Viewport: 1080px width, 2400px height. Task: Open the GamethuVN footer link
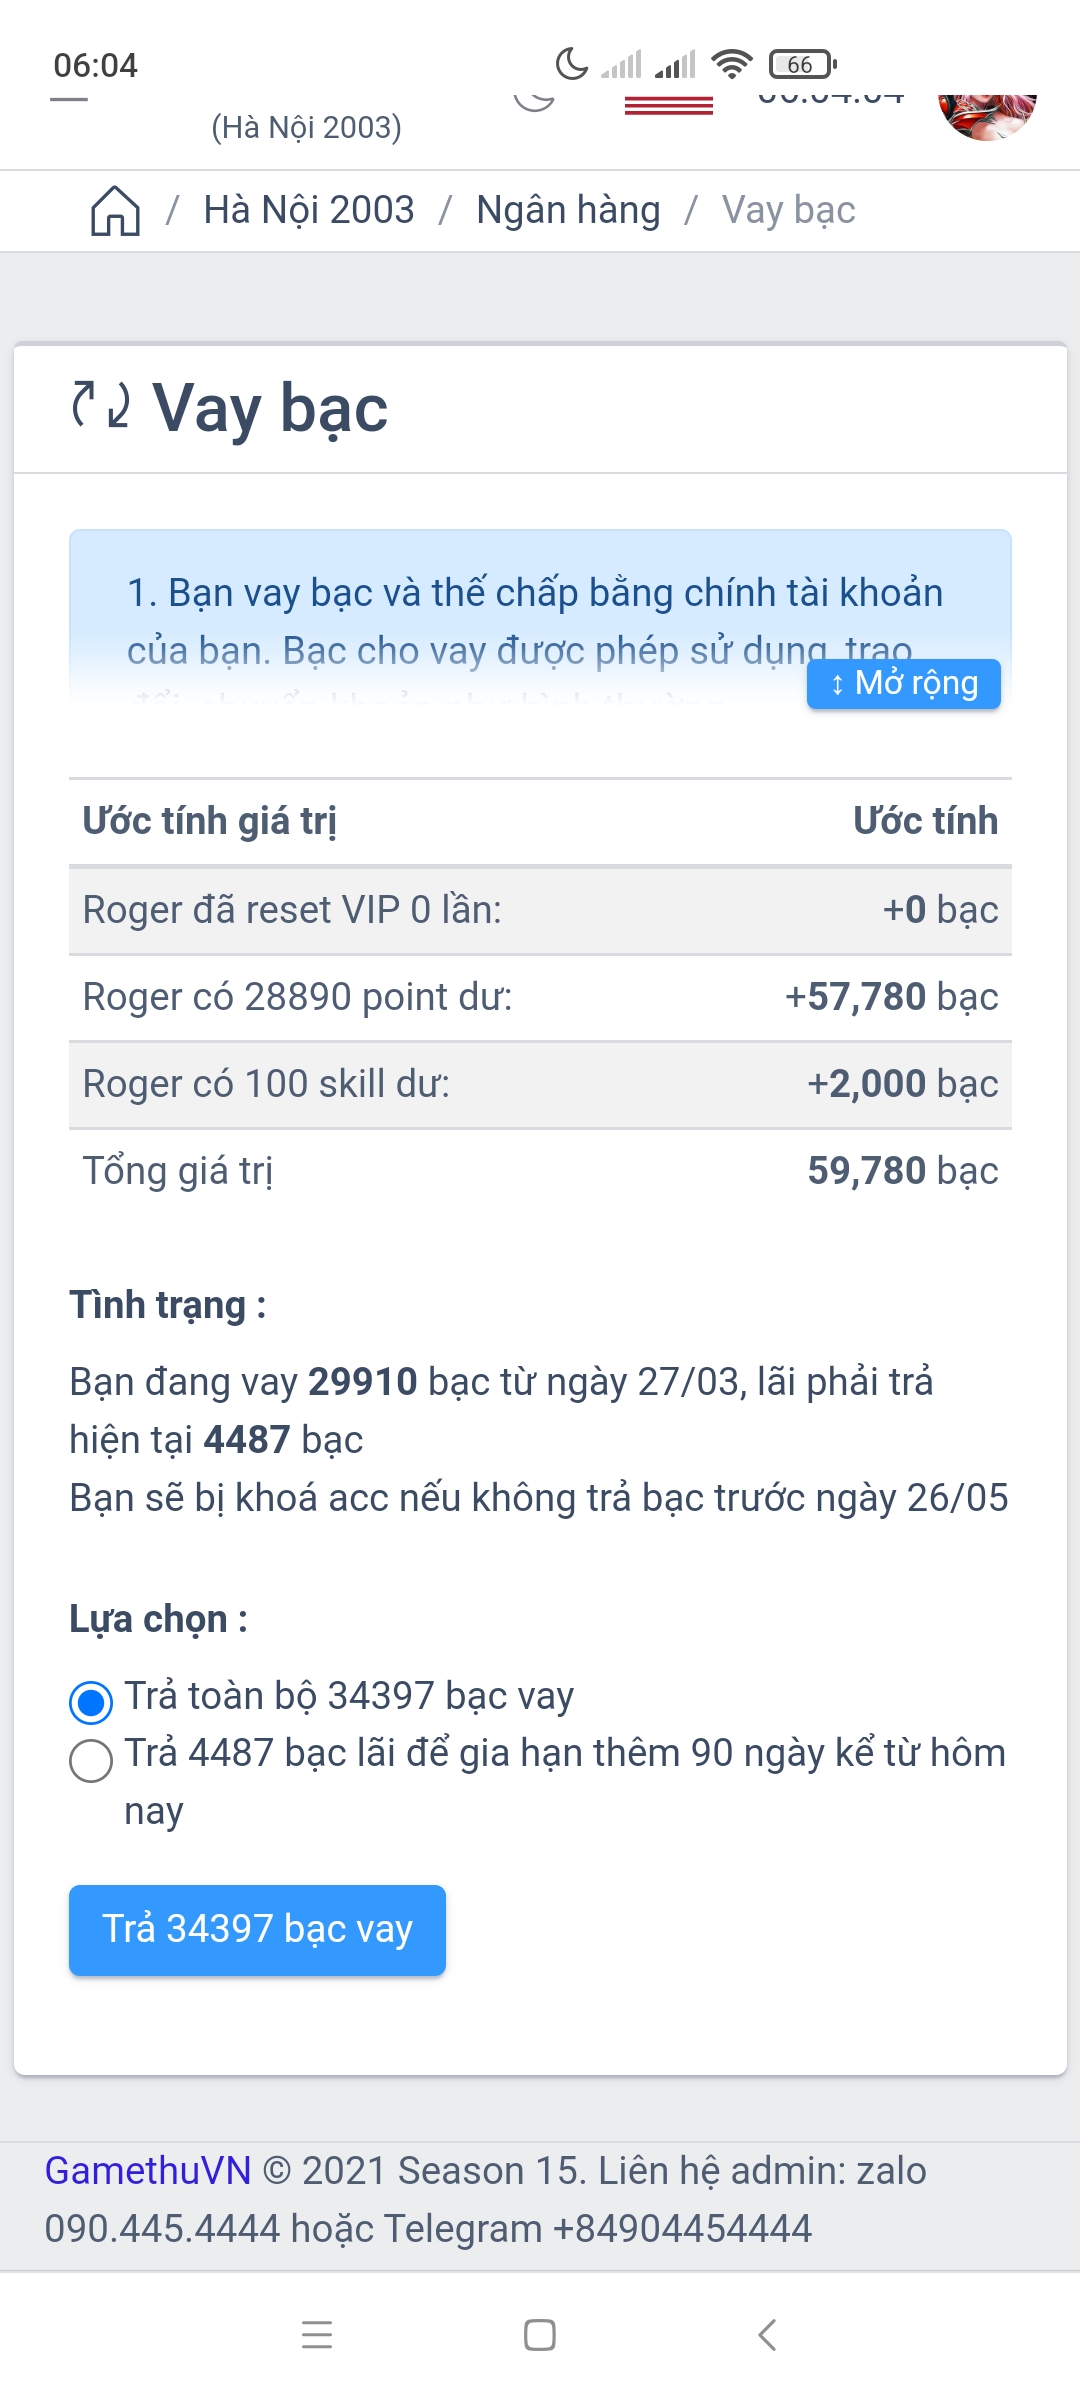(148, 2171)
